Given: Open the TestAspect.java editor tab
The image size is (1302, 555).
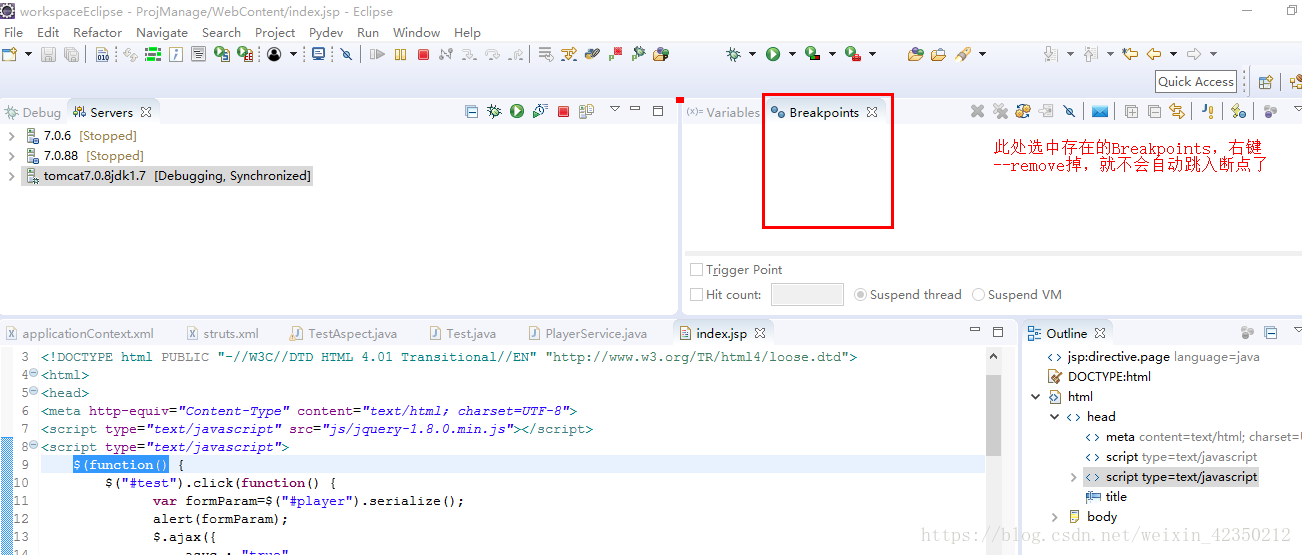Looking at the screenshot, I should (343, 334).
